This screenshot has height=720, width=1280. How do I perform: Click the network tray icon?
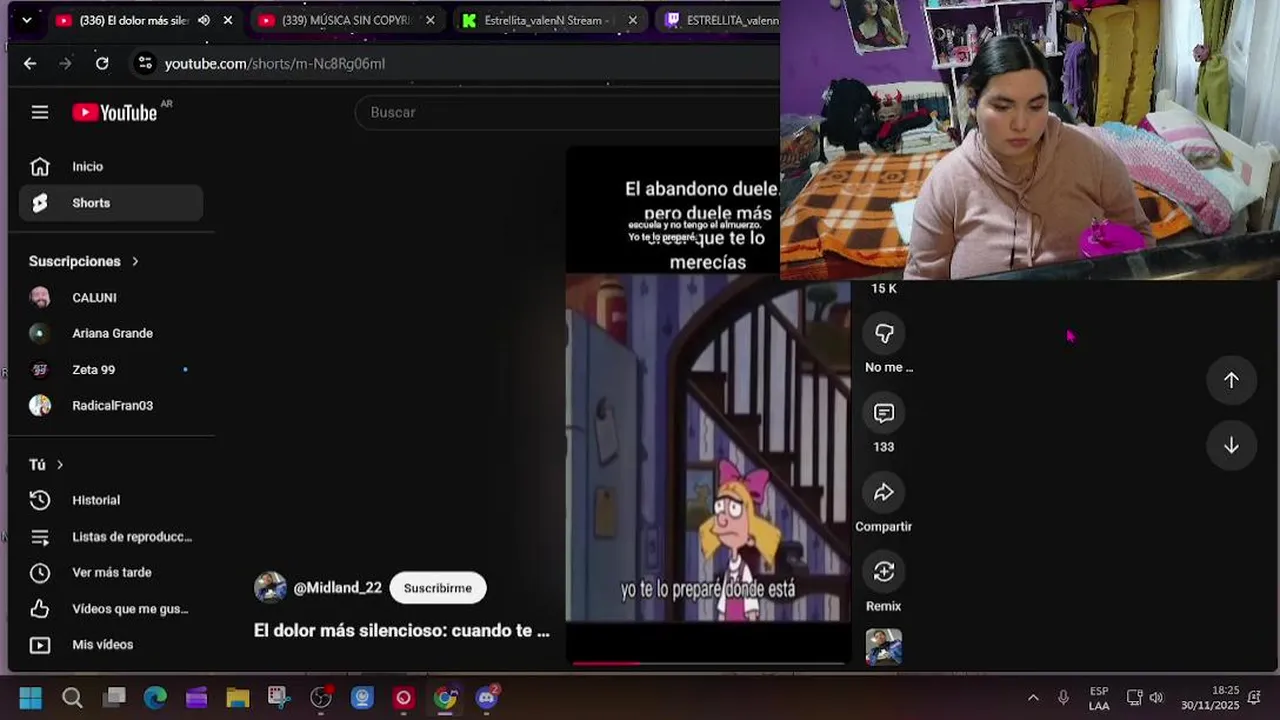1134,698
